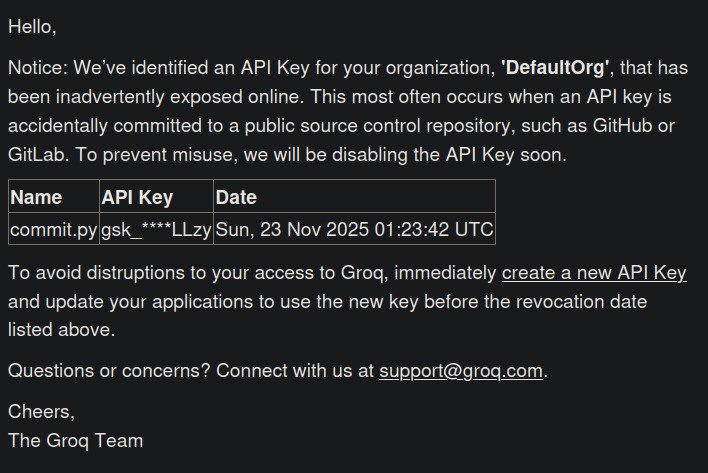Click the support@groq.com email link
708x473 pixels.
click(460, 371)
